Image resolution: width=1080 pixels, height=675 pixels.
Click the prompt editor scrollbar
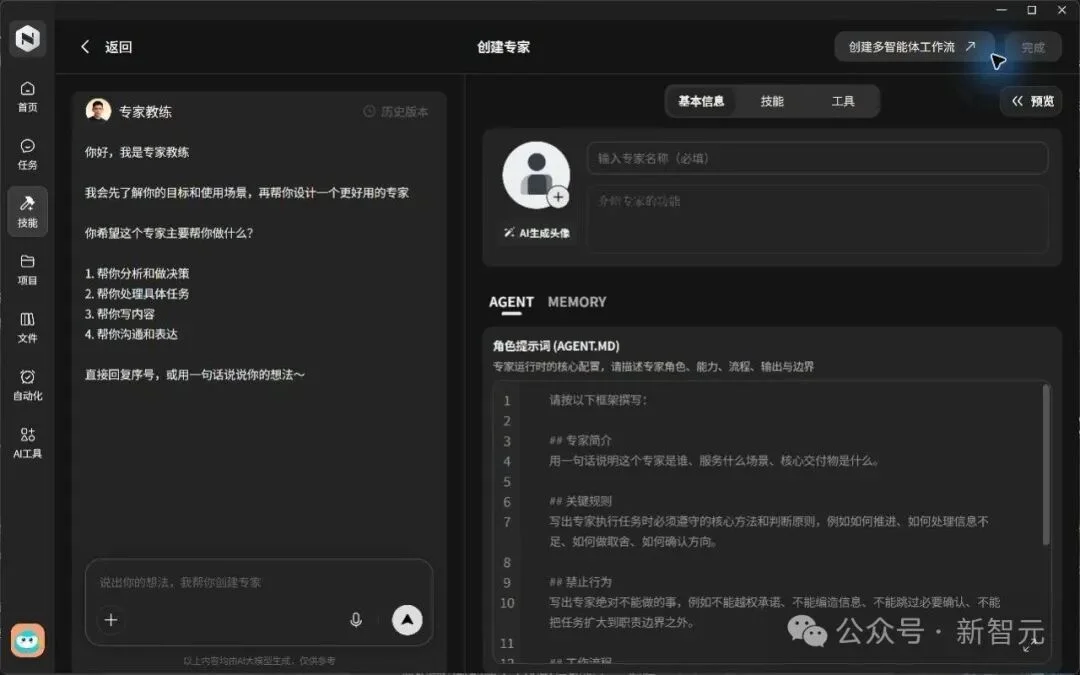1046,466
